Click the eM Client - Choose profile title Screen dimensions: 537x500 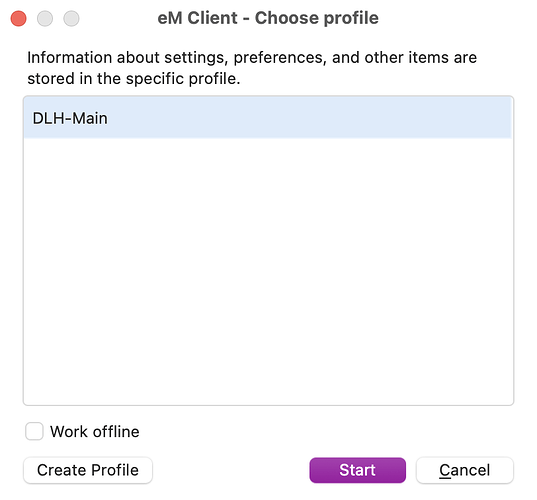268,18
